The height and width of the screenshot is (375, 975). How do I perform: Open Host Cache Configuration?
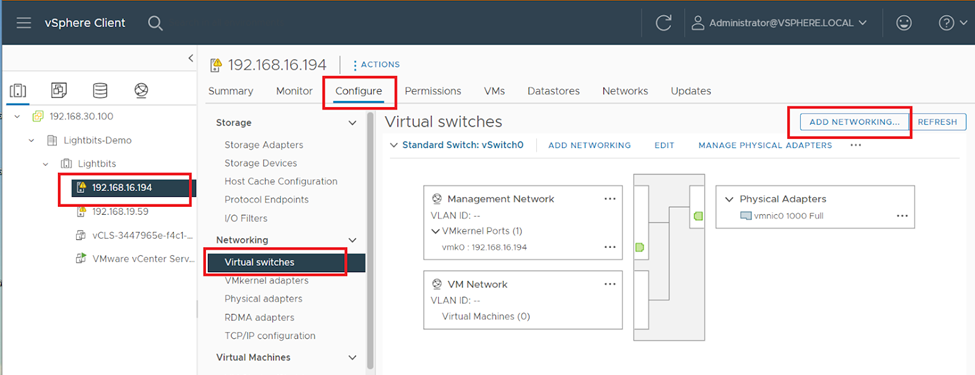click(281, 182)
